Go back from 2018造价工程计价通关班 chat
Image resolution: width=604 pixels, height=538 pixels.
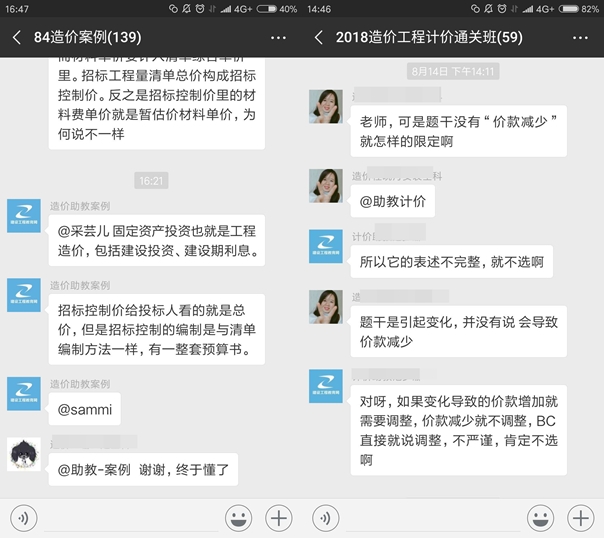319,38
